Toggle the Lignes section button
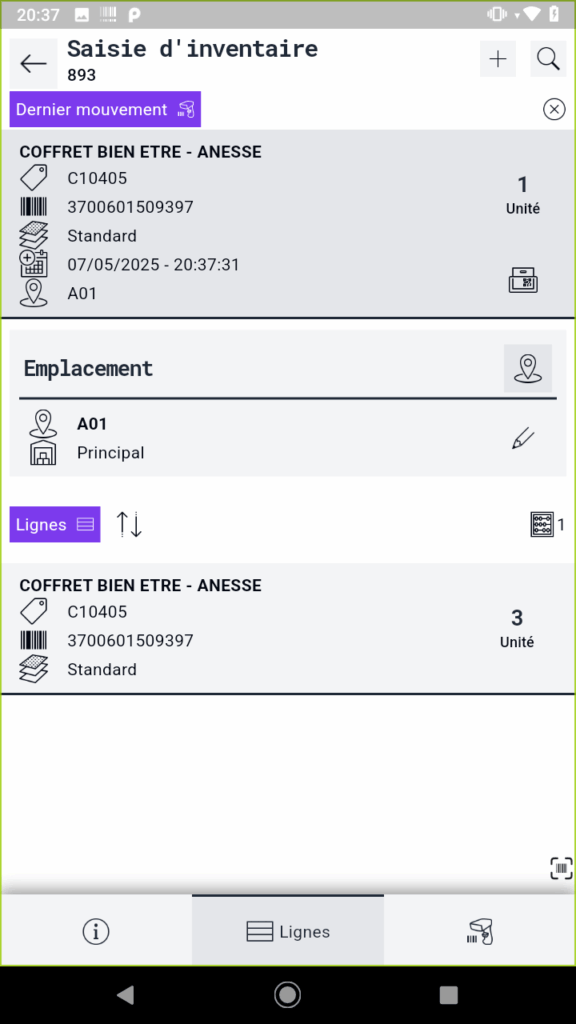576x1024 pixels. coord(55,524)
